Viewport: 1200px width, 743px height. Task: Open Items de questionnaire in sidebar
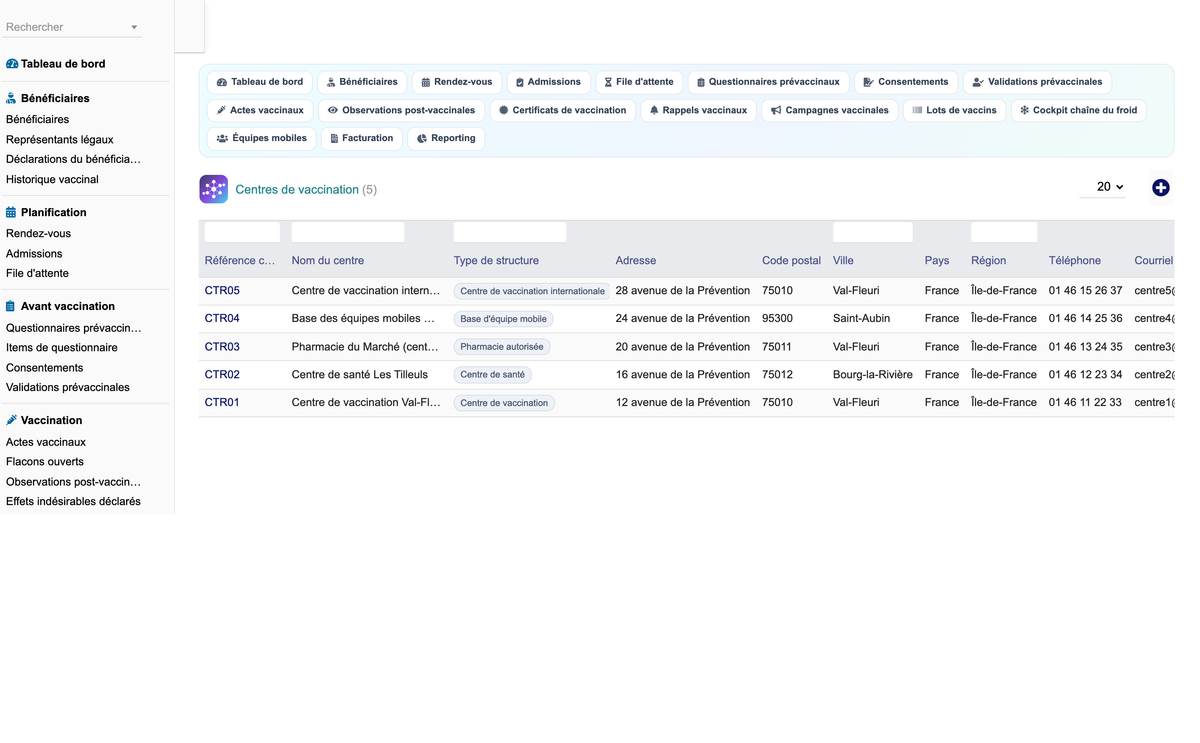[62, 347]
